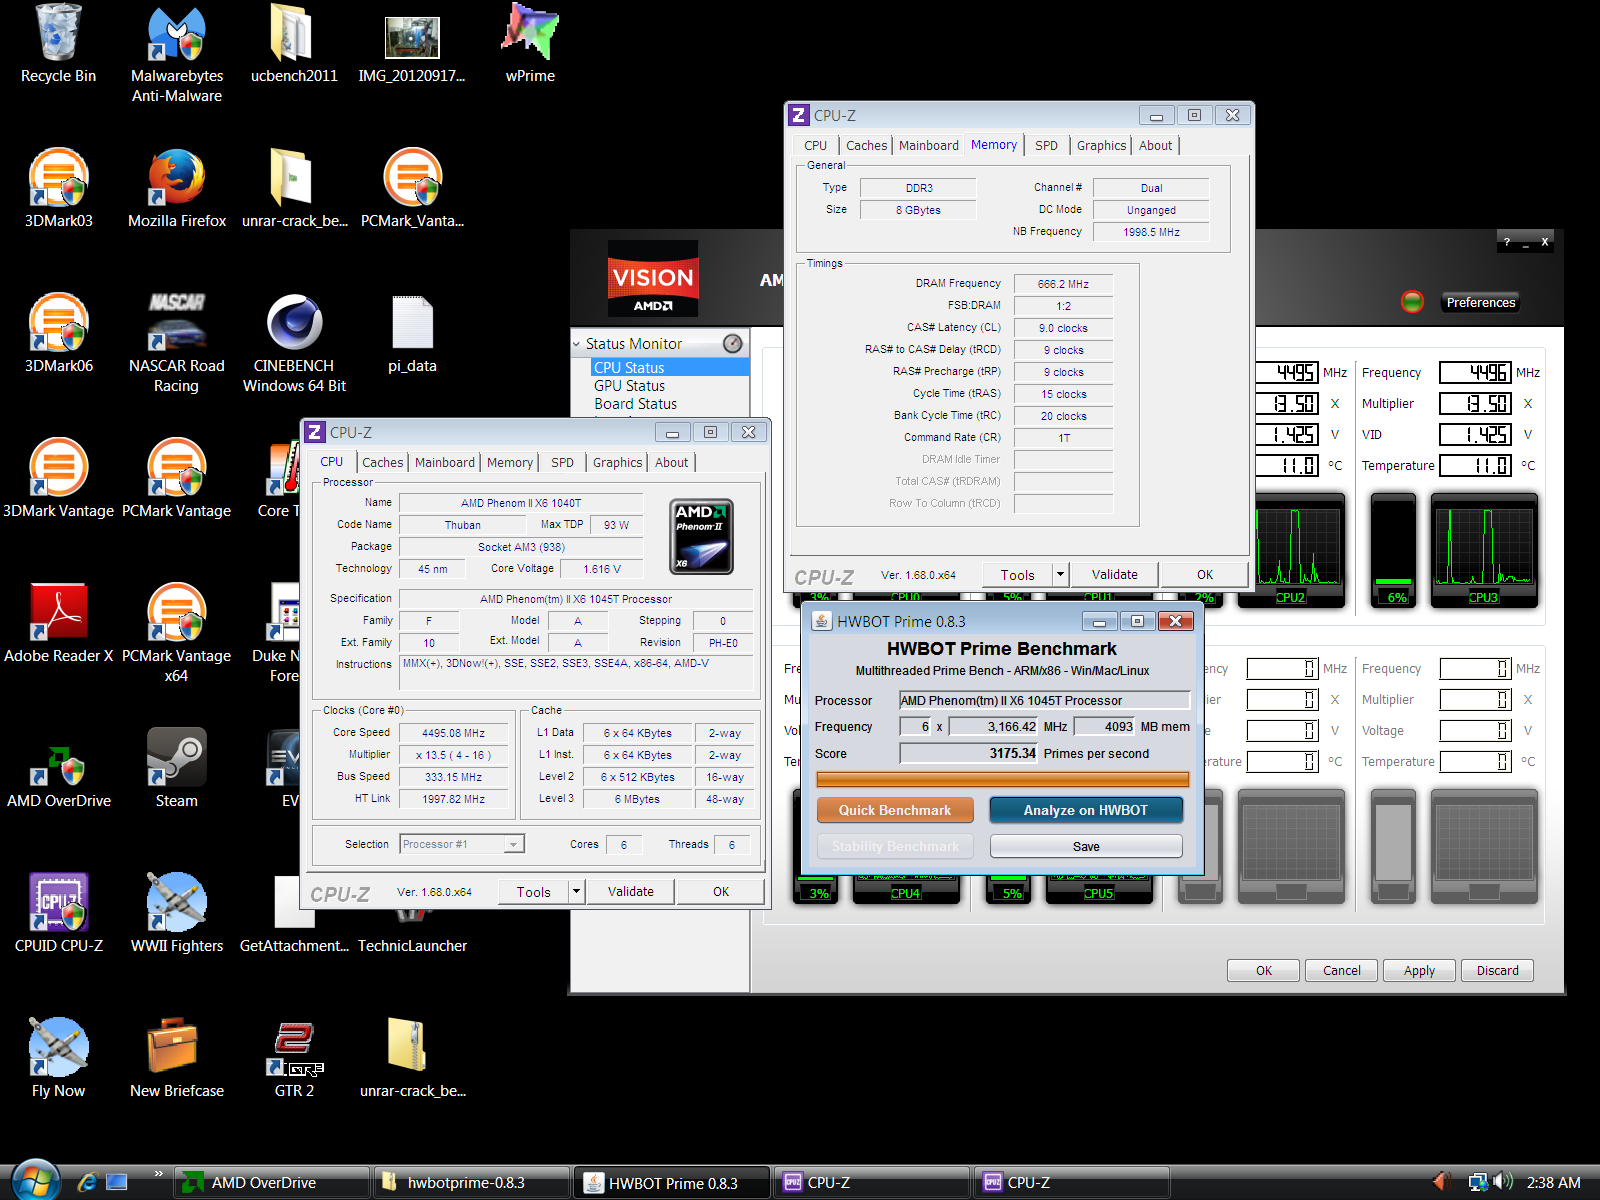Select the 3DMark Vantage shortcut
This screenshot has width=1600, height=1200.
click(58, 480)
